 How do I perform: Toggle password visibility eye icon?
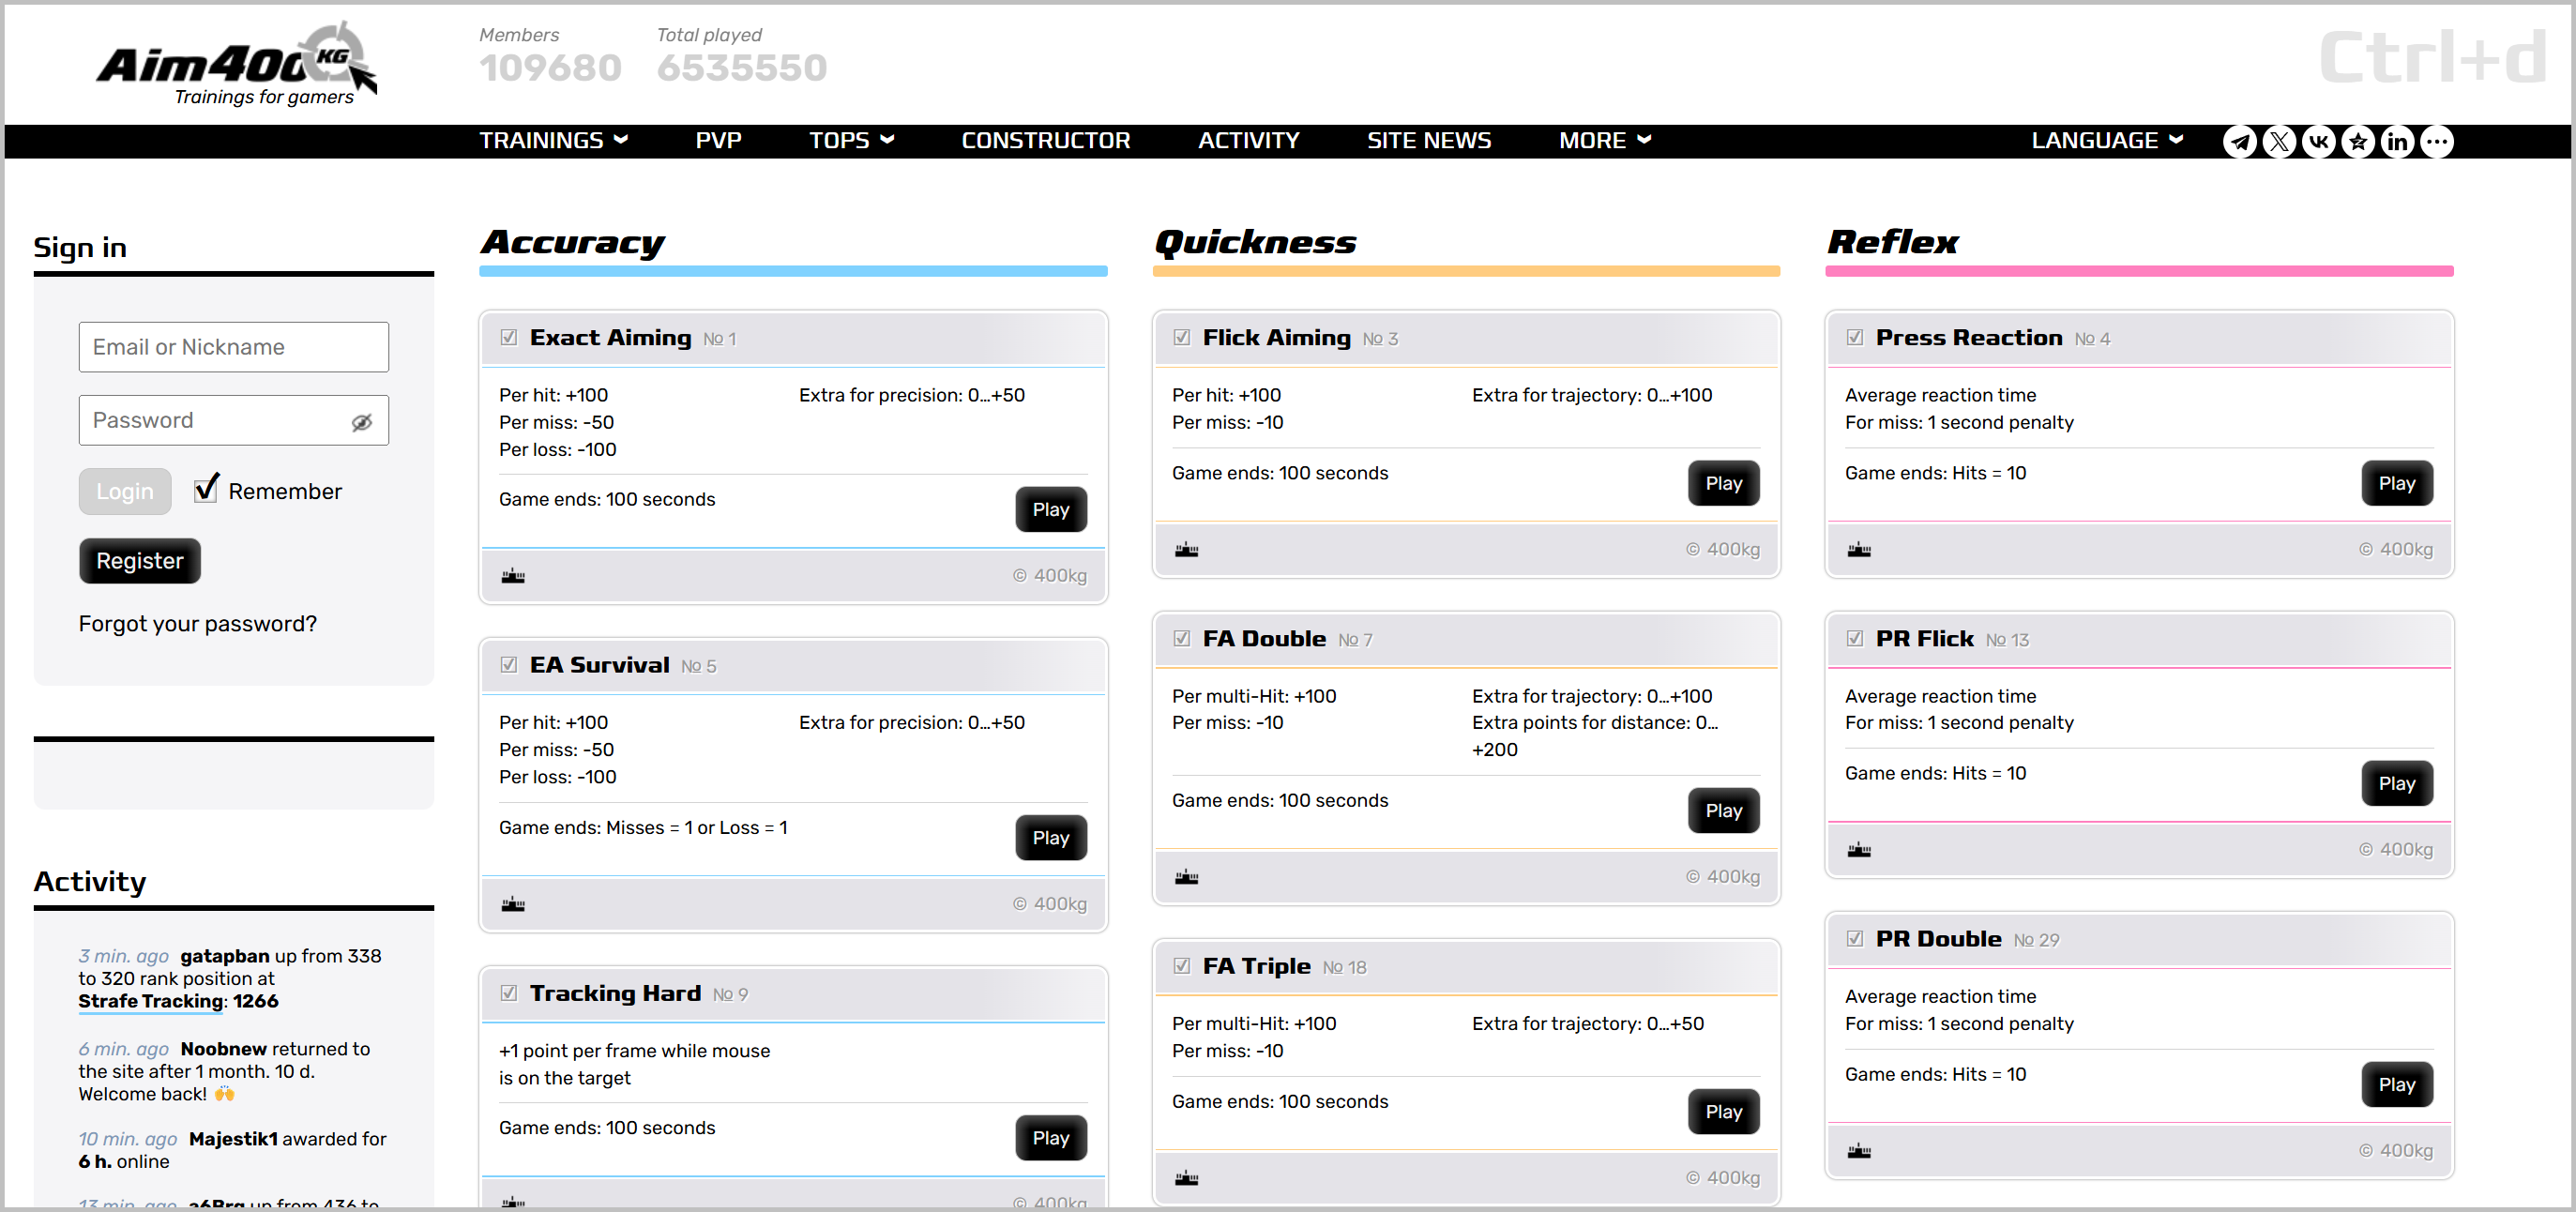362,422
